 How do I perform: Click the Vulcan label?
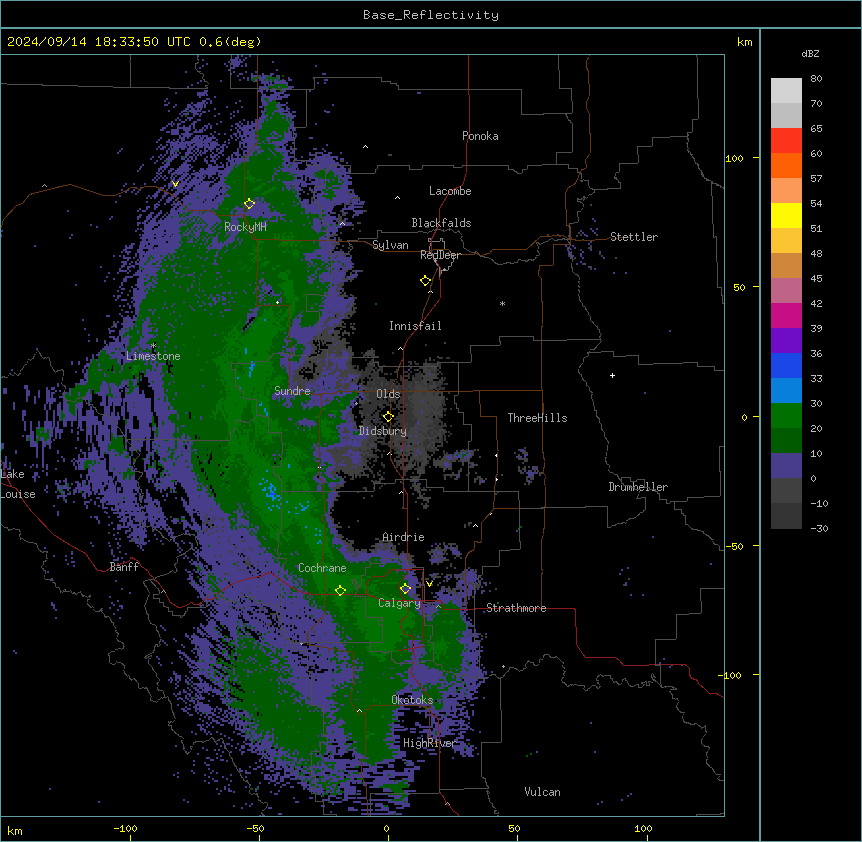pos(542,792)
